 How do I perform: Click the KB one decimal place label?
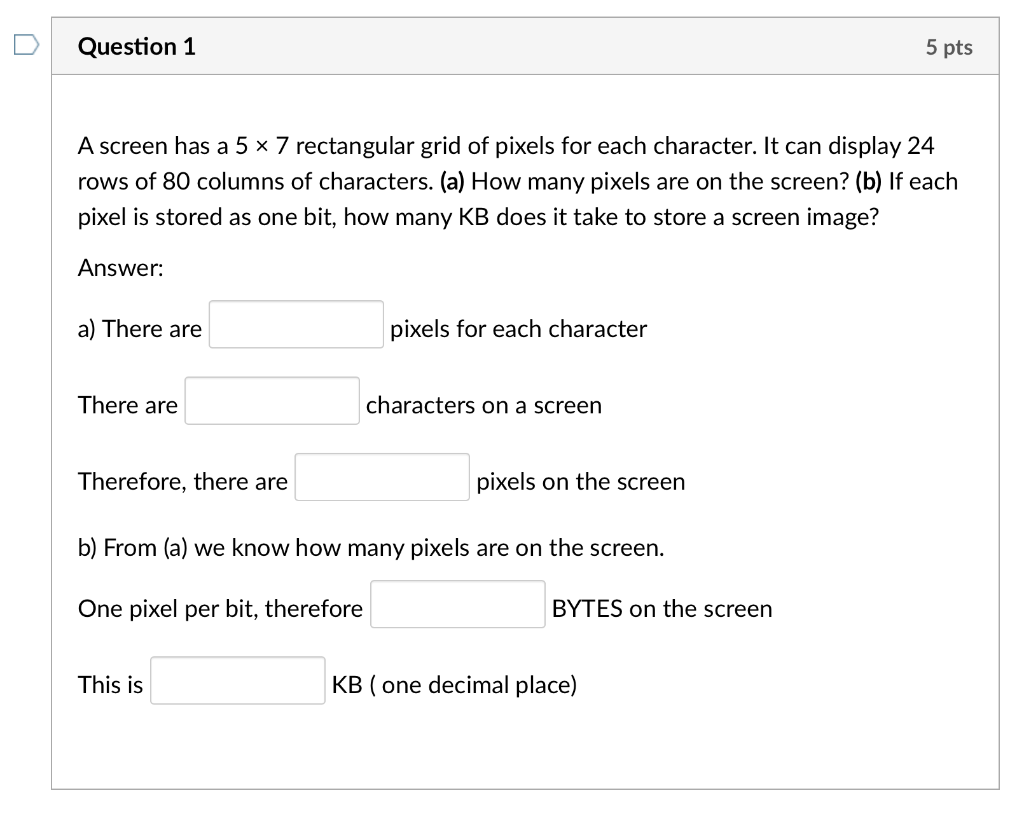[x=453, y=685]
